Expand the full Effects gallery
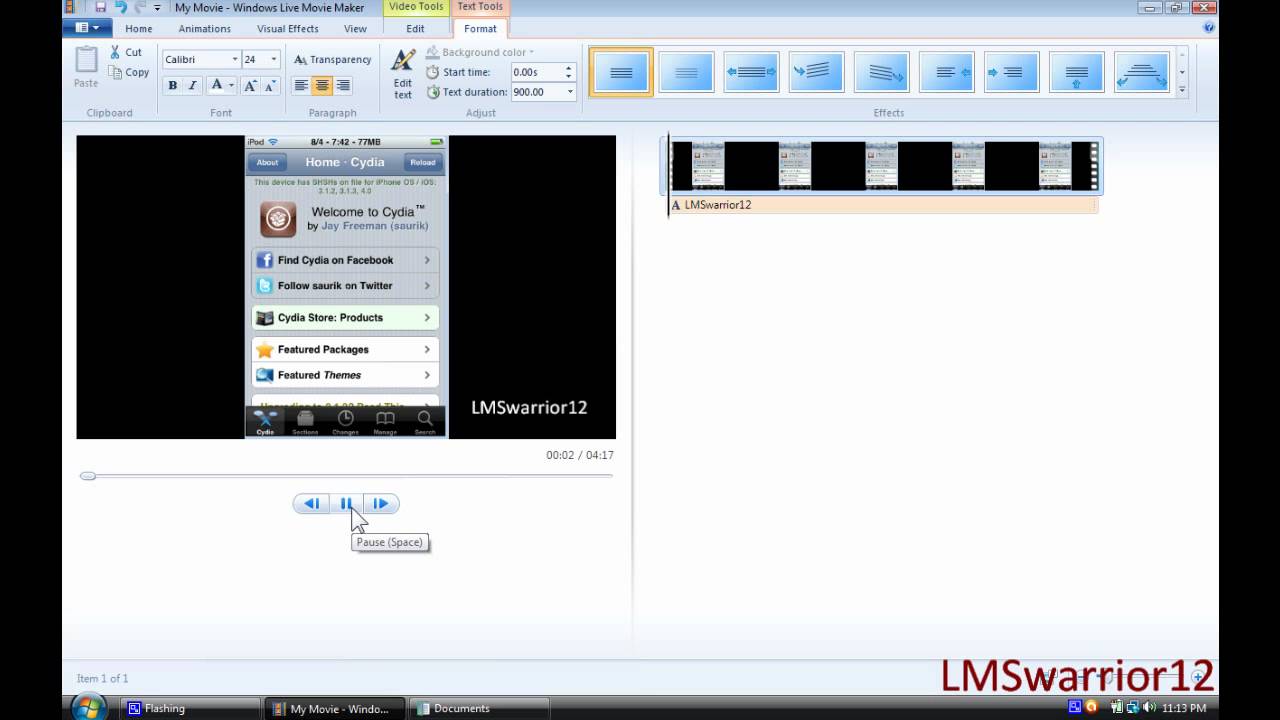 click(1182, 89)
